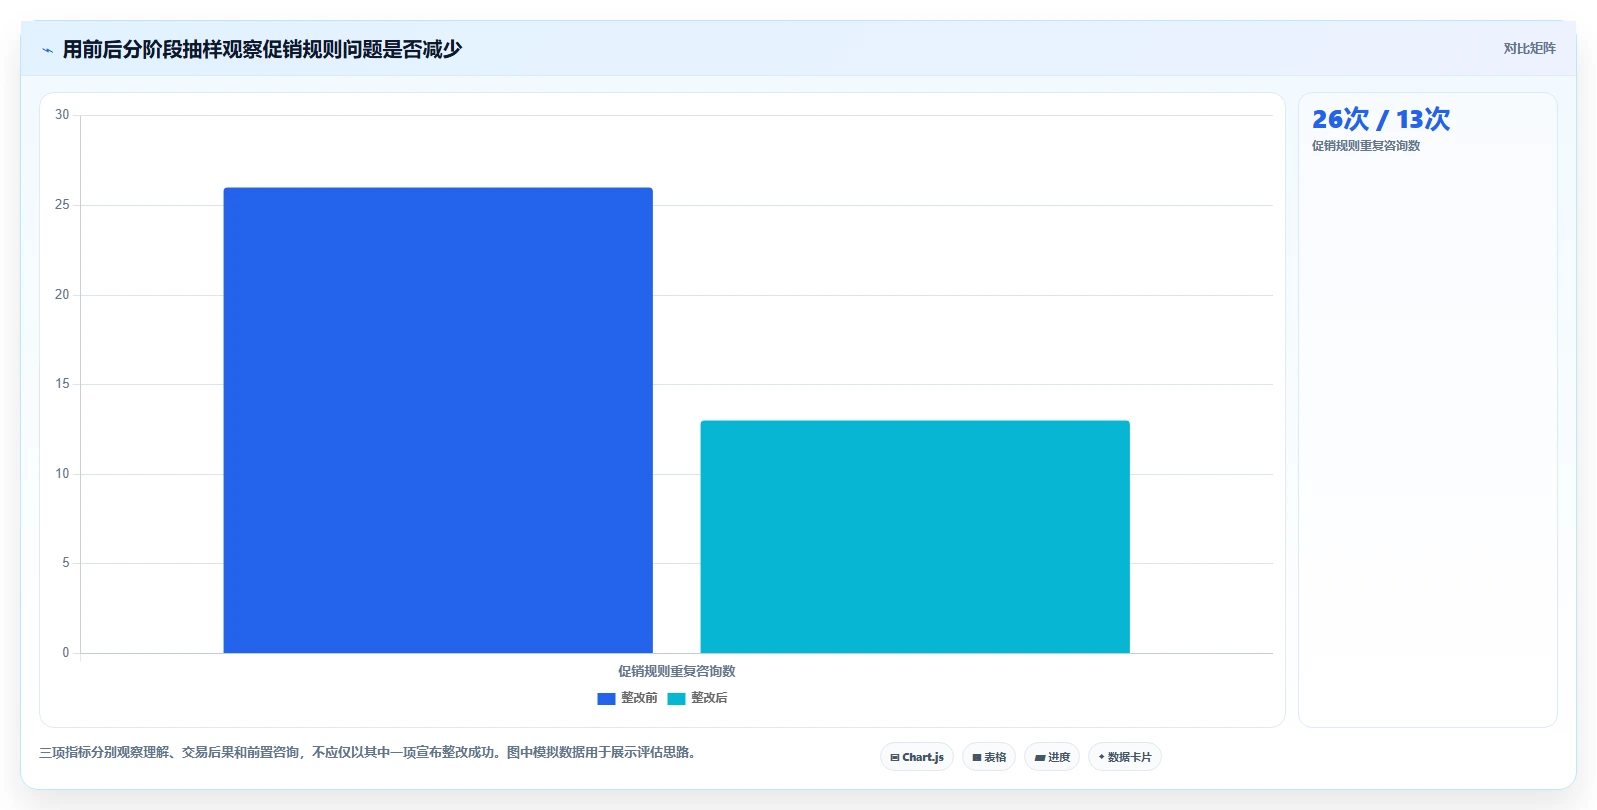
Task: Open the 对比矩阵 label in header
Action: tap(1529, 48)
